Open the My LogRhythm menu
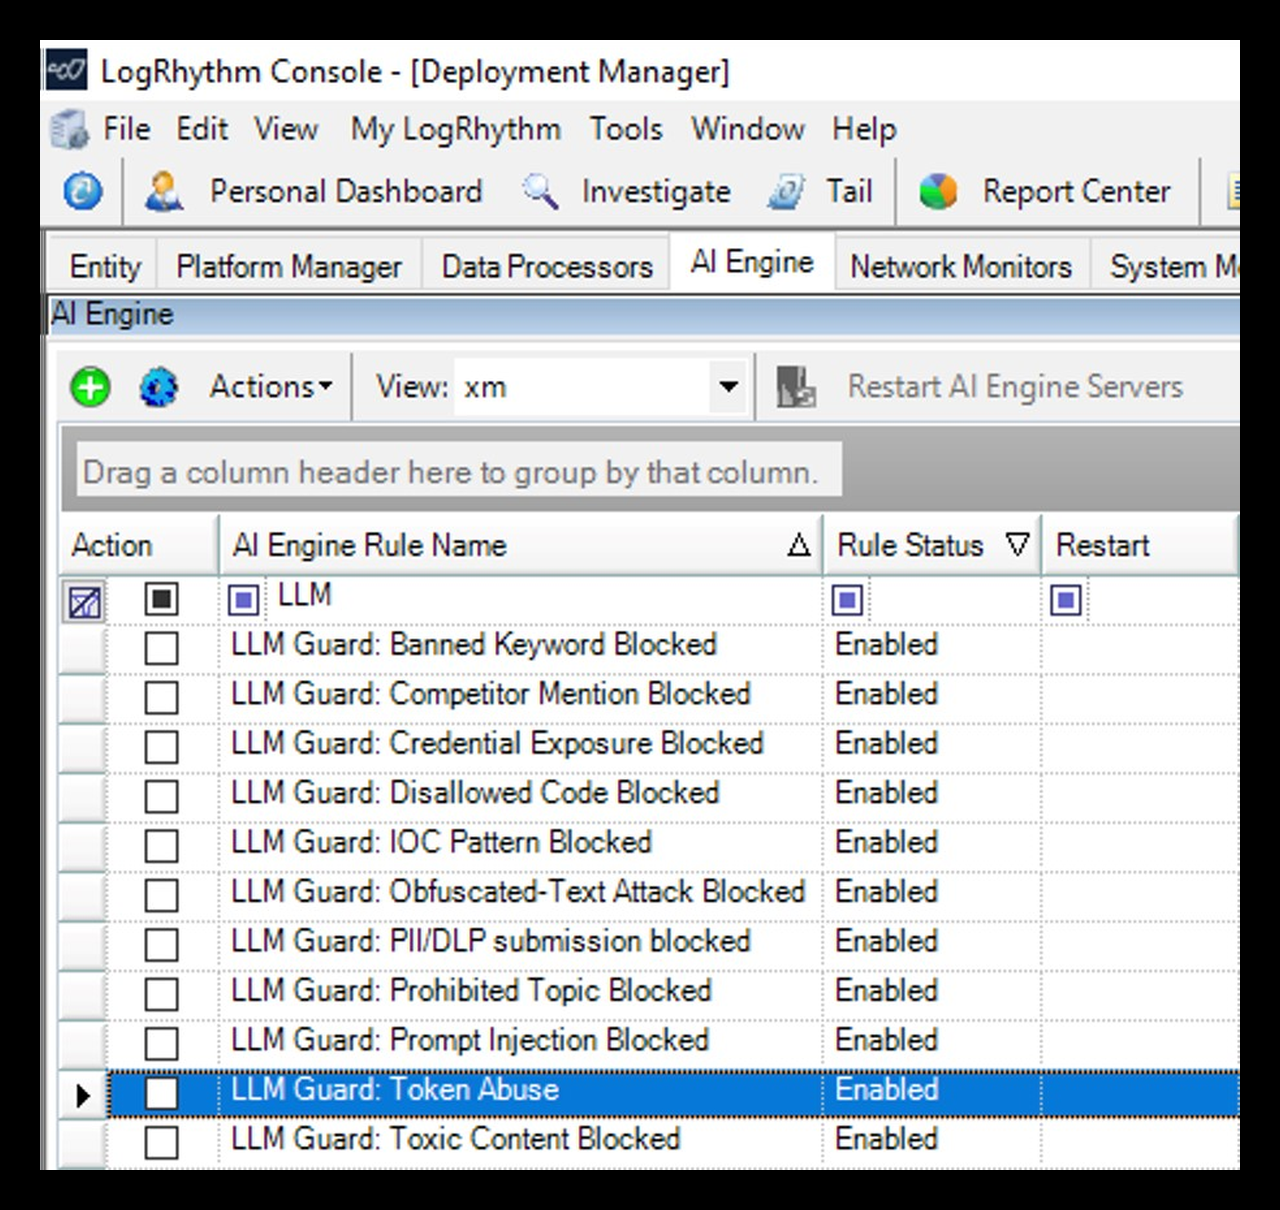This screenshot has width=1280, height=1210. [x=455, y=131]
